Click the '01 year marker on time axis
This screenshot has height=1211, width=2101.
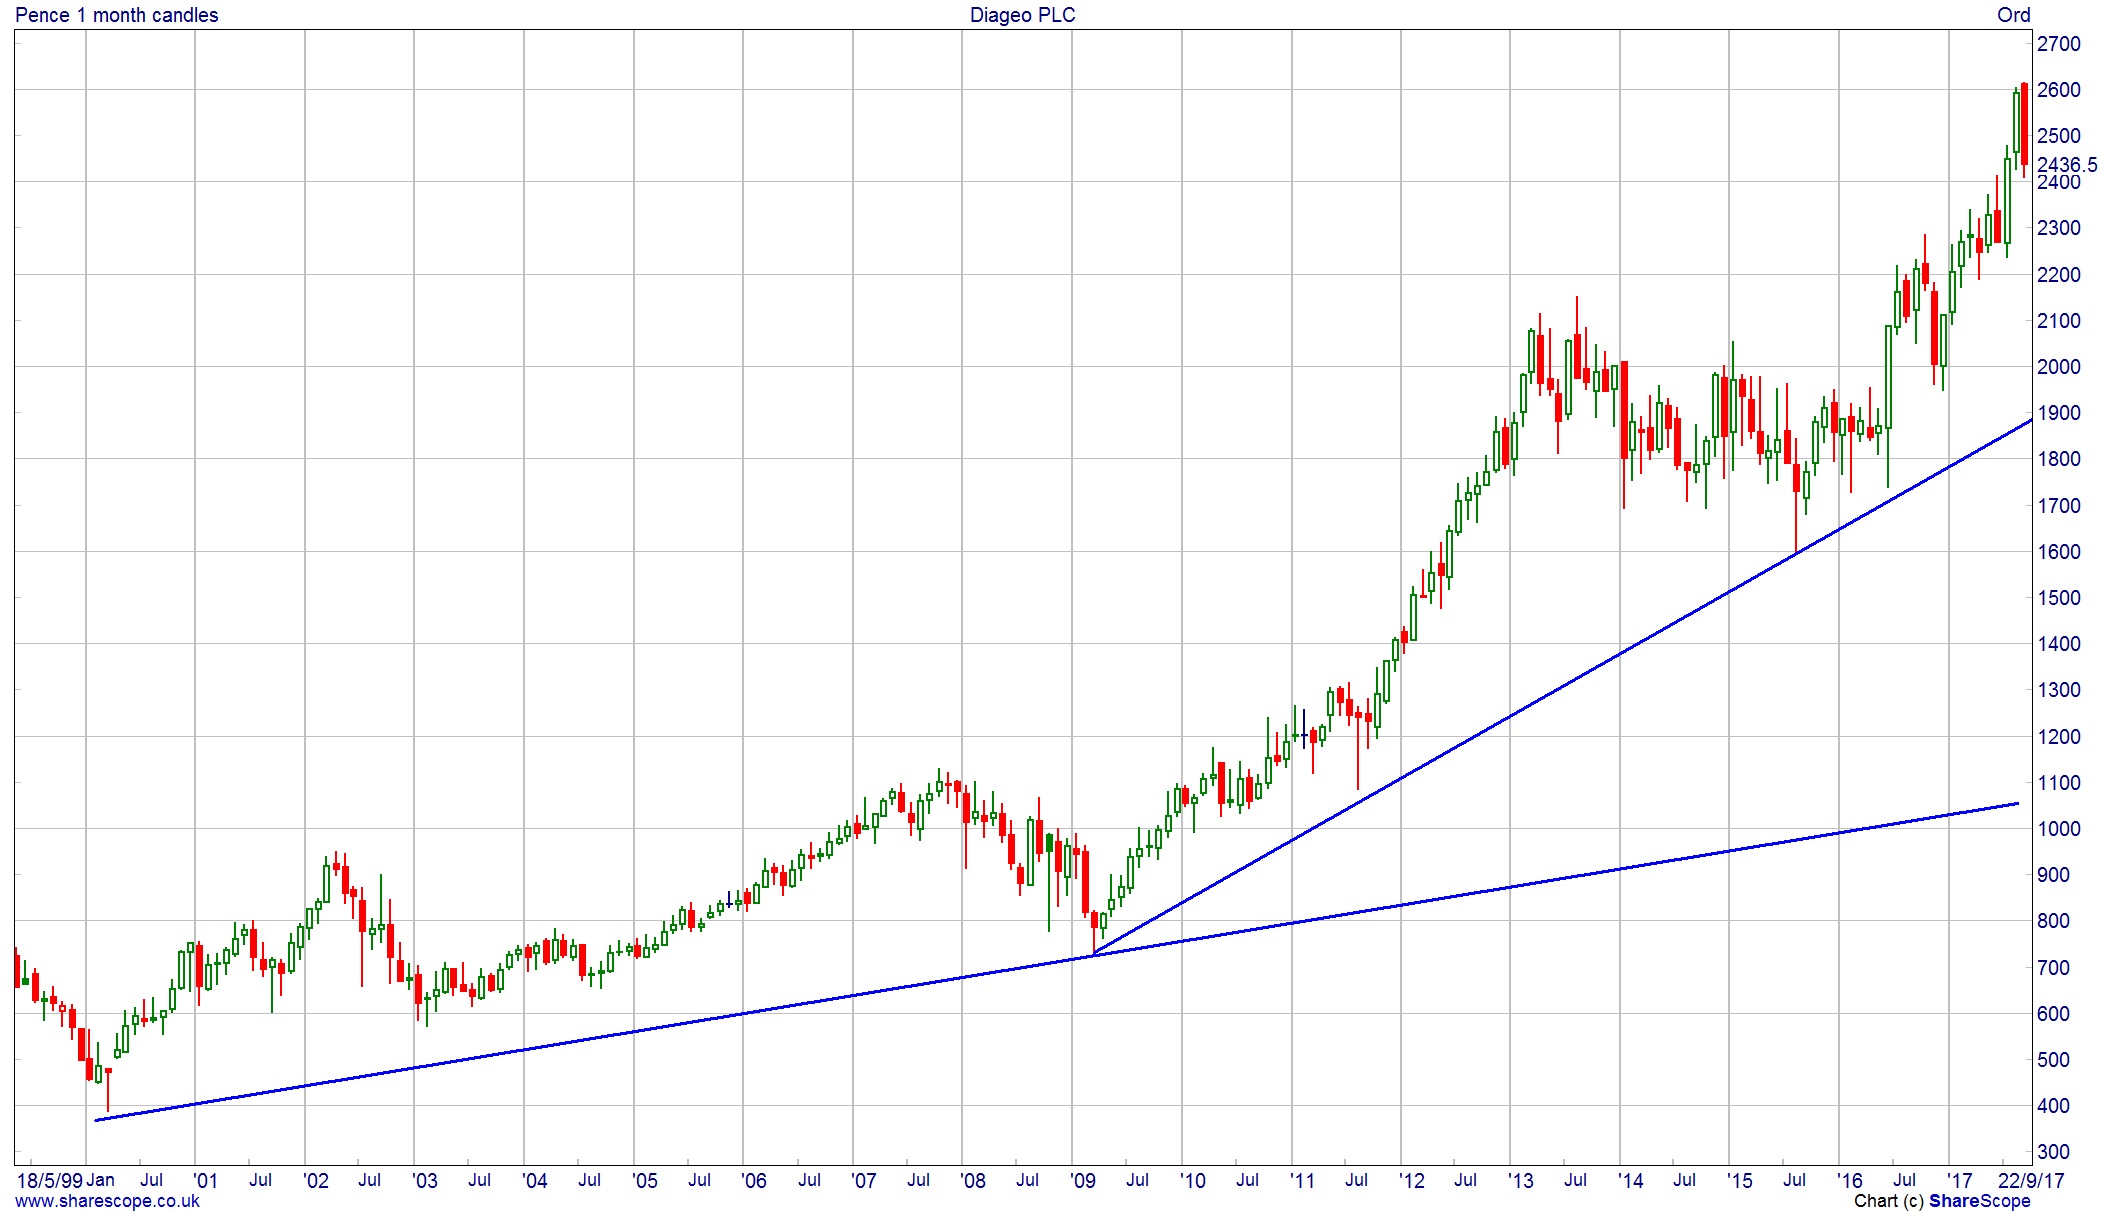[204, 1181]
